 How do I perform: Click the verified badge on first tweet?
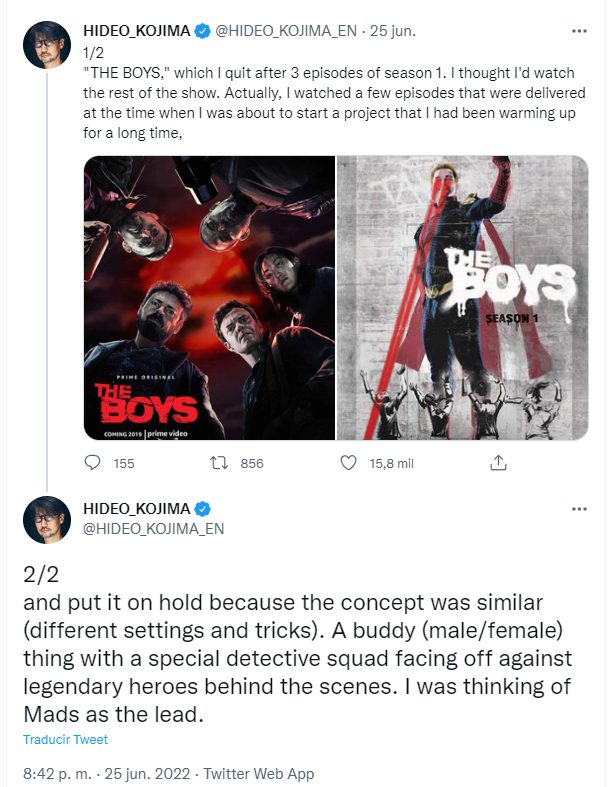point(203,32)
